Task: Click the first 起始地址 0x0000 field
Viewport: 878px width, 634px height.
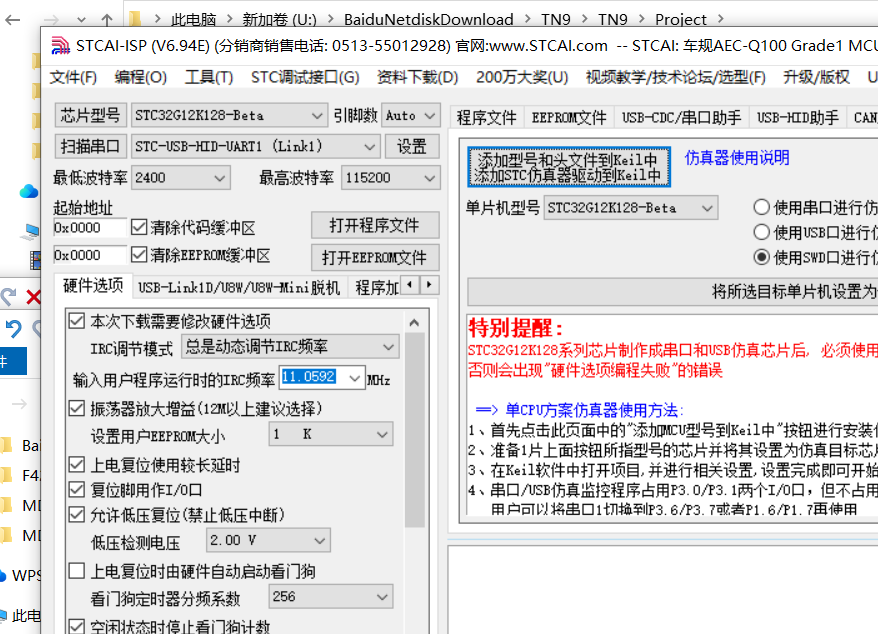Action: point(90,228)
